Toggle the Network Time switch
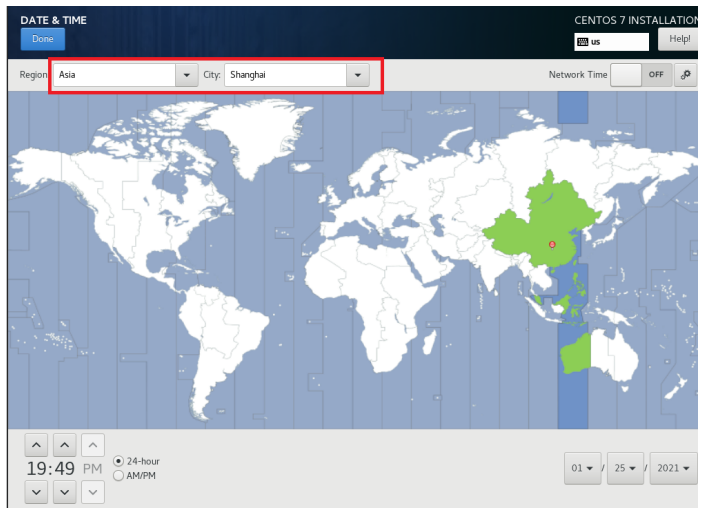This screenshot has width=709, height=521. (x=640, y=75)
